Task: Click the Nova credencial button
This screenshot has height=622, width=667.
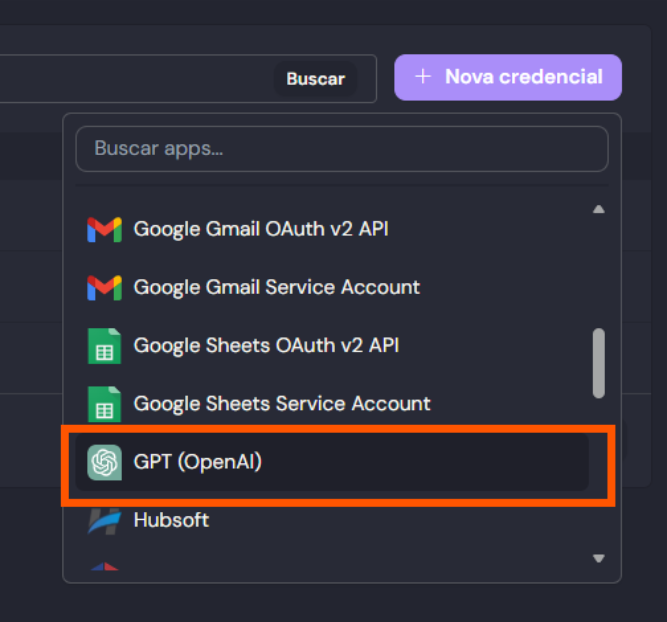Action: point(508,77)
